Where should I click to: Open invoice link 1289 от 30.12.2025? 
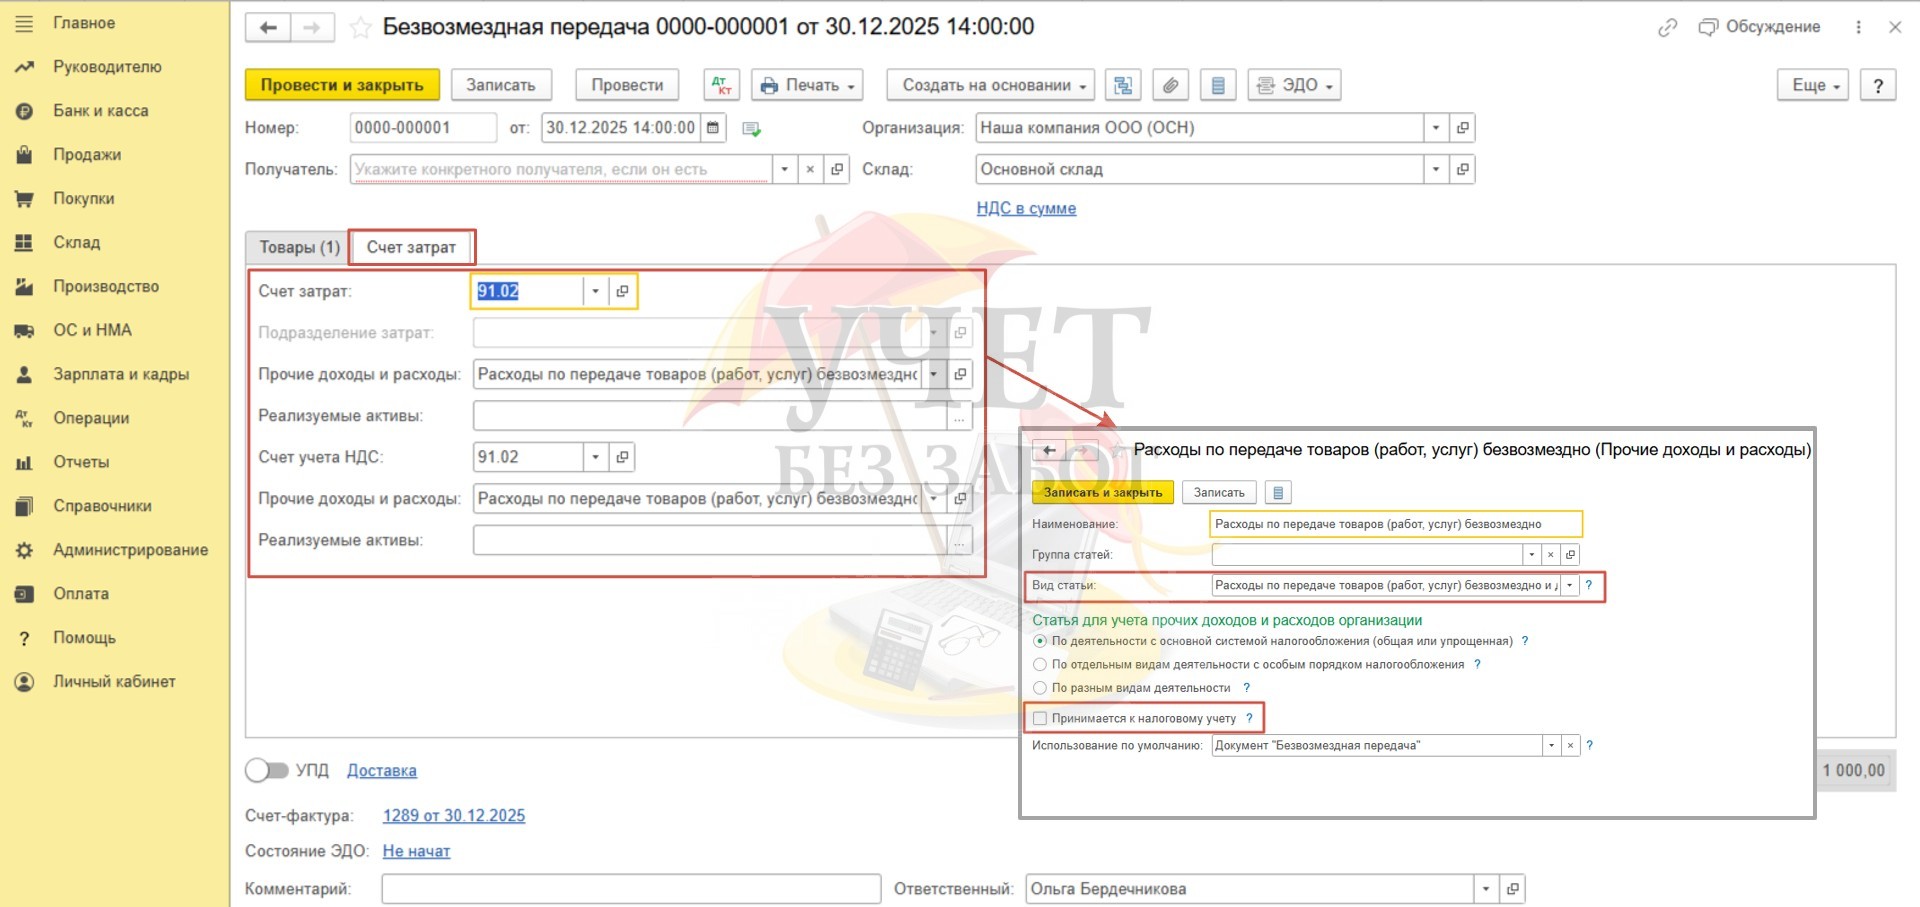pos(454,815)
